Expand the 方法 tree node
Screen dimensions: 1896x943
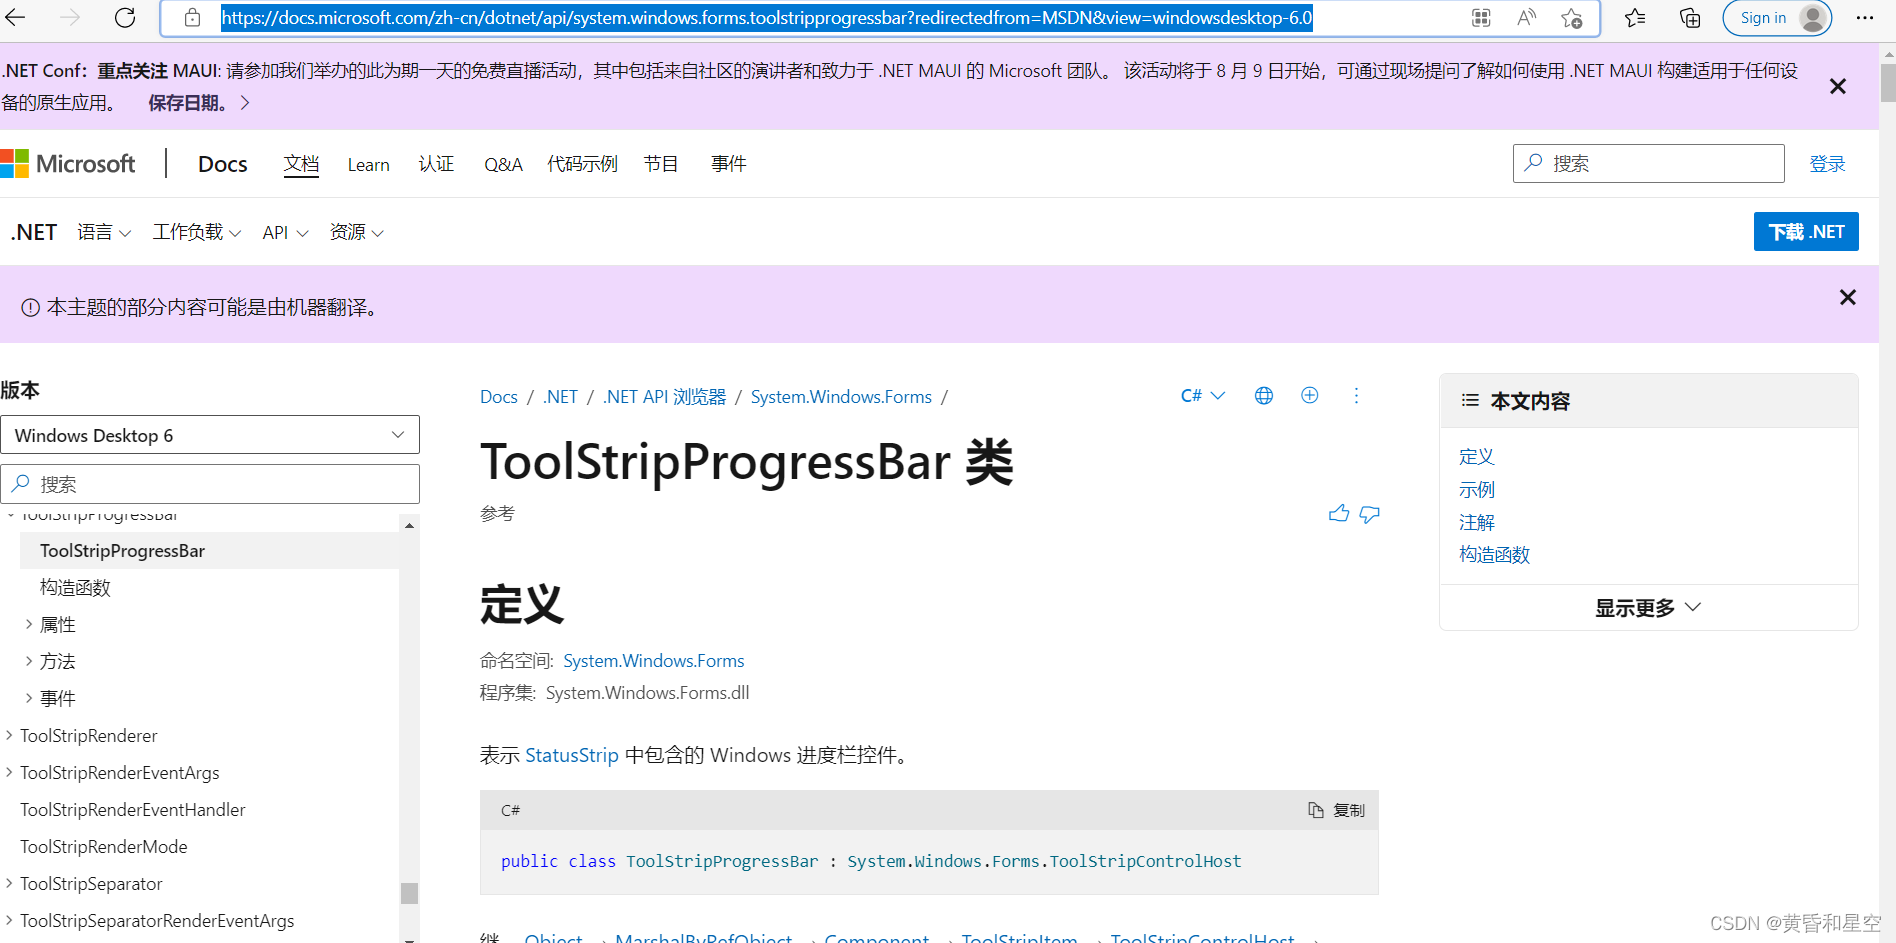tap(28, 661)
